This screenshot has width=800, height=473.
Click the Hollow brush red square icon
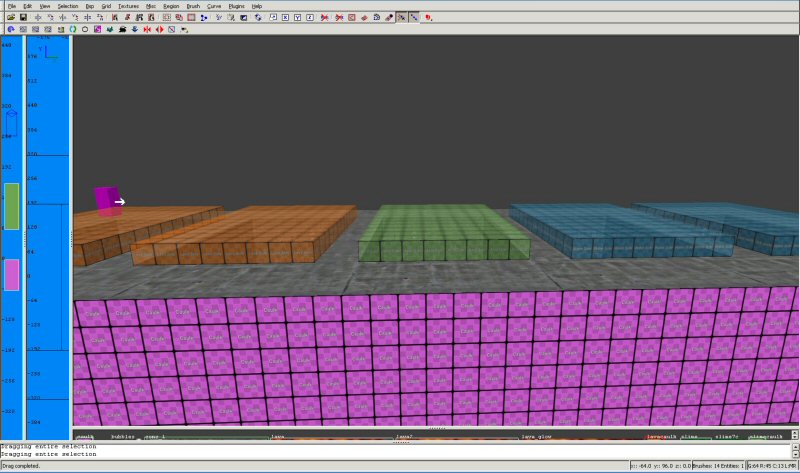pyautogui.click(x=190, y=18)
